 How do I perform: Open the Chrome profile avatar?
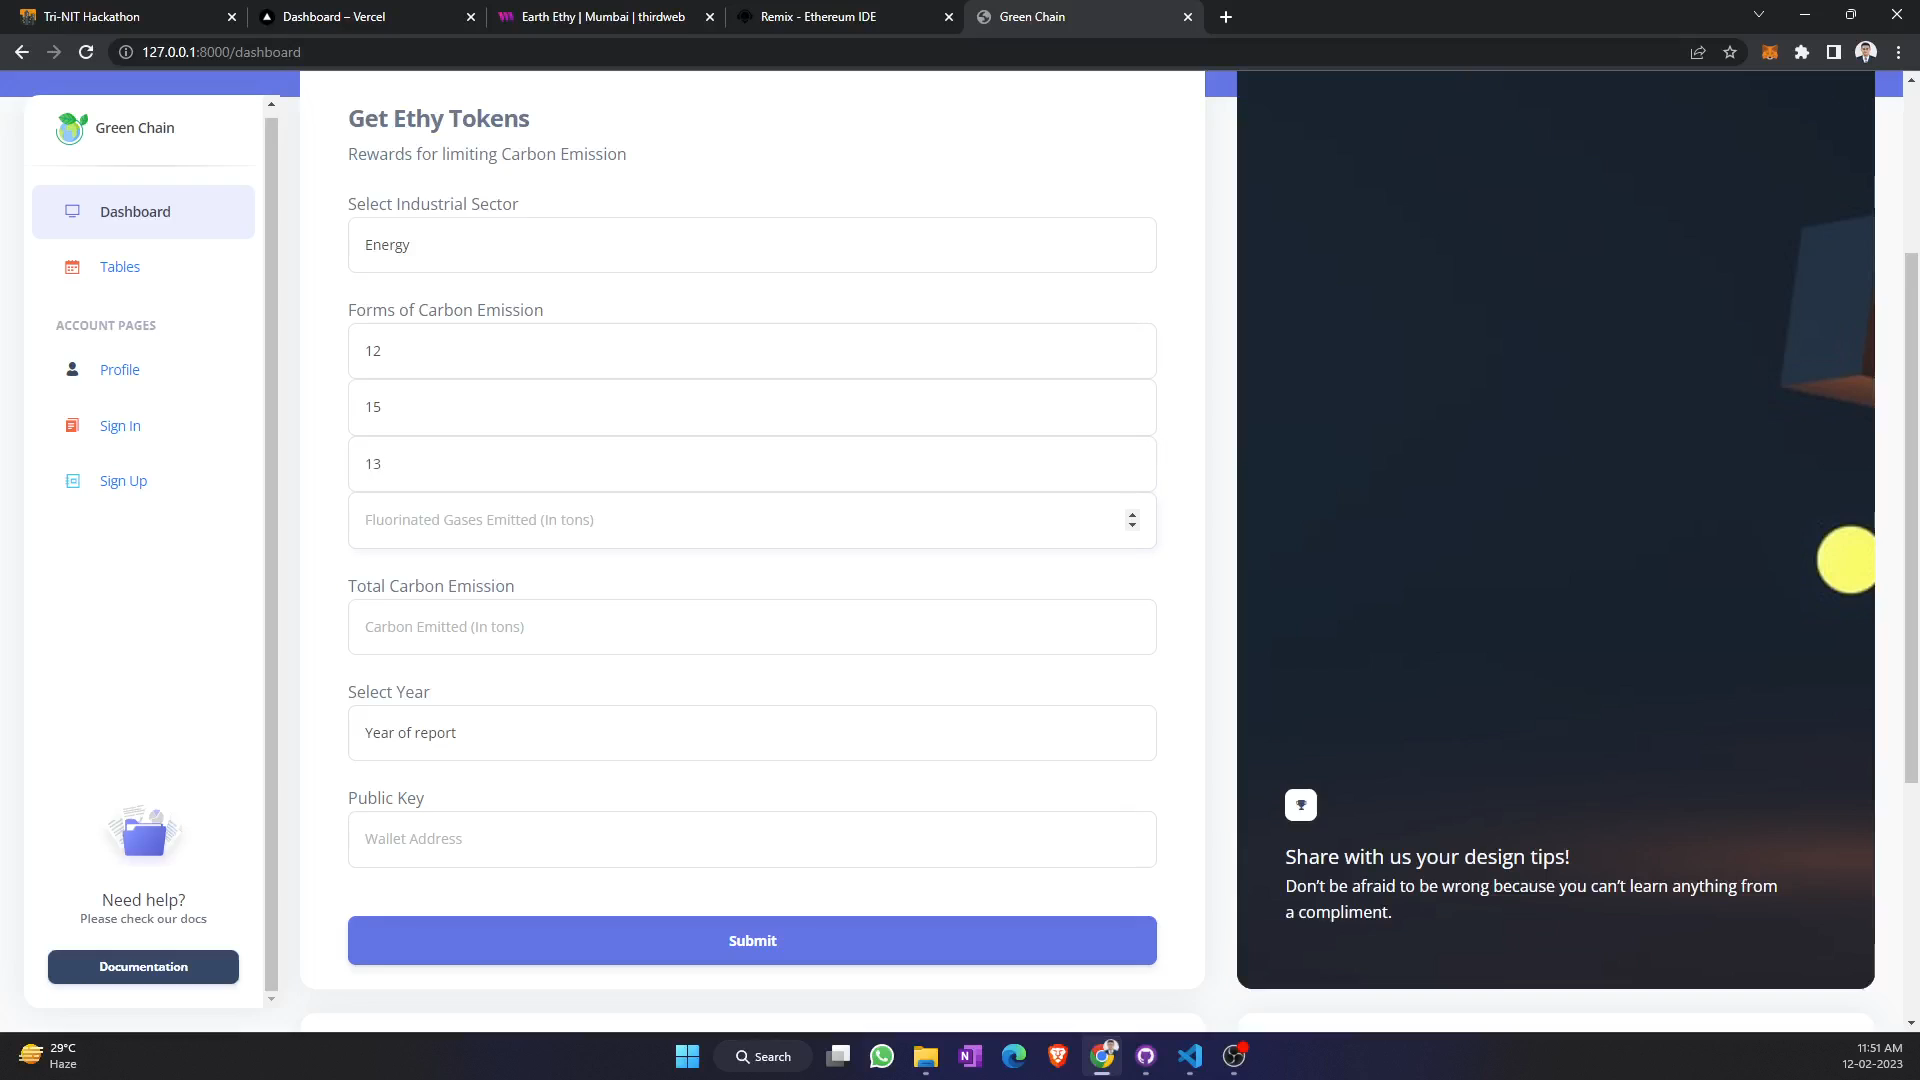(x=1865, y=52)
